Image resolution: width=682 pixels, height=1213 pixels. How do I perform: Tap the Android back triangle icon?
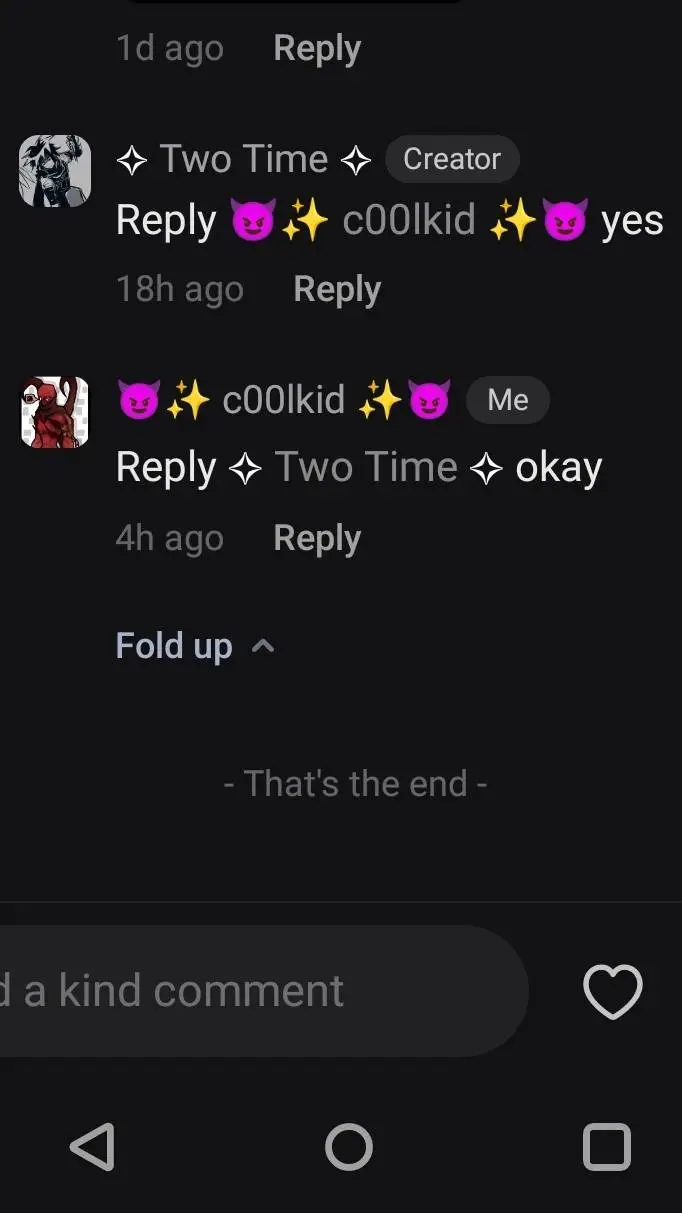pyautogui.click(x=92, y=1147)
